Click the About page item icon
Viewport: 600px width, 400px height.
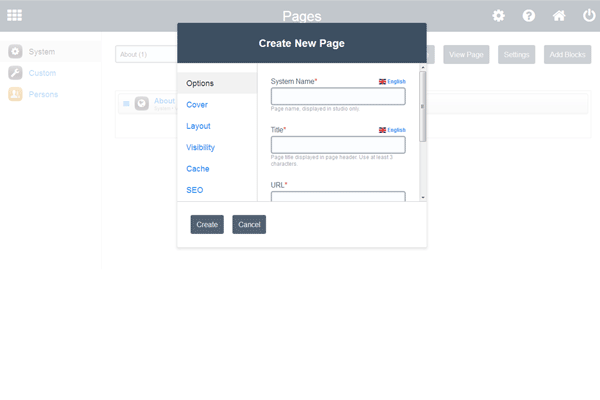tap(142, 103)
